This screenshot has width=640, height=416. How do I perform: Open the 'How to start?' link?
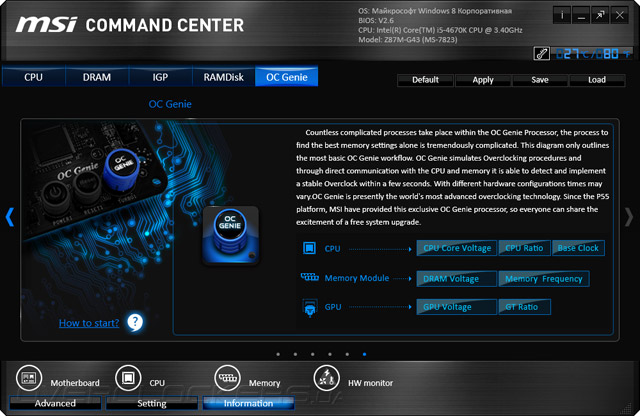coord(89,323)
